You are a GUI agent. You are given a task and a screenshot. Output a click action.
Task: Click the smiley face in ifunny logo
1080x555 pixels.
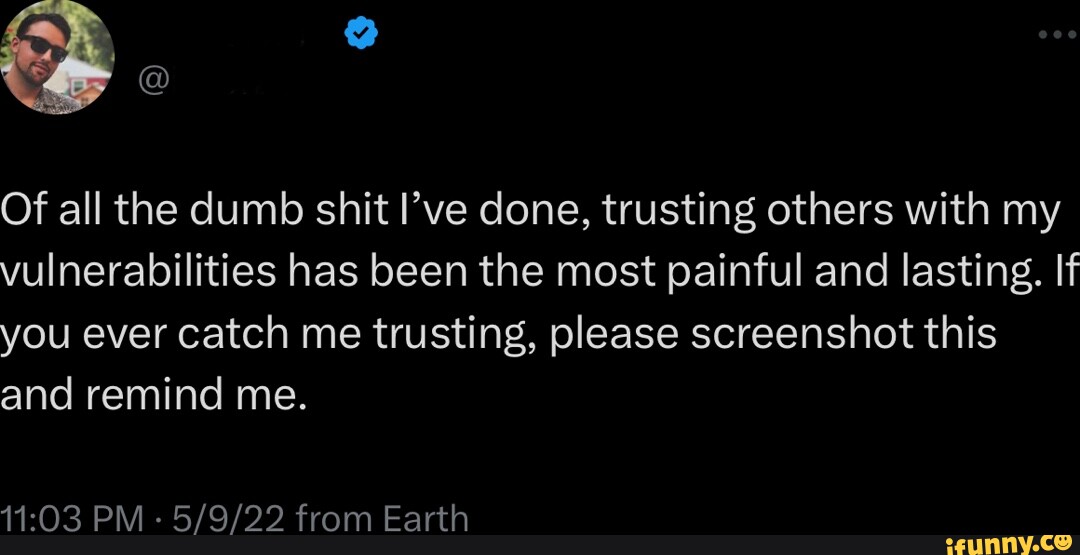click(1065, 541)
